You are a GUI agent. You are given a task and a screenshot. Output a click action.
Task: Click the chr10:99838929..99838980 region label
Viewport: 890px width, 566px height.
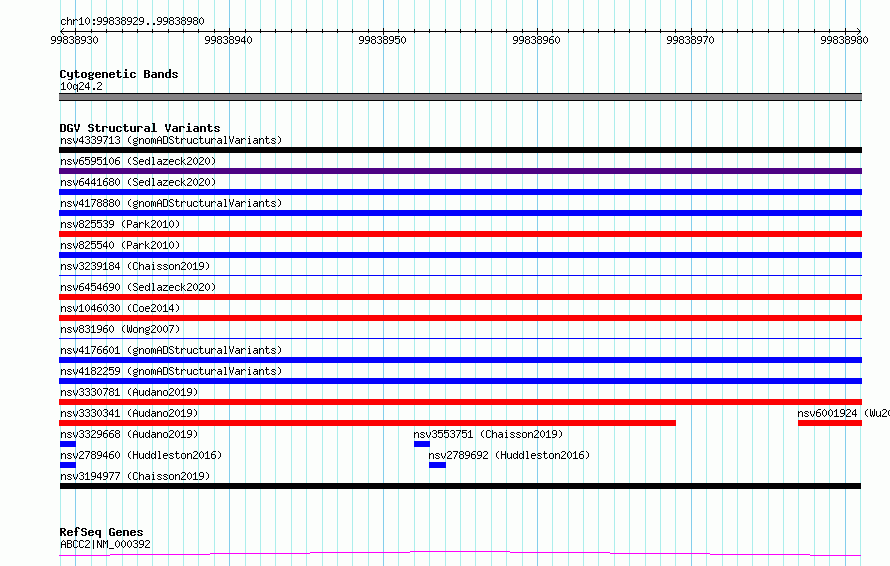pos(132,22)
